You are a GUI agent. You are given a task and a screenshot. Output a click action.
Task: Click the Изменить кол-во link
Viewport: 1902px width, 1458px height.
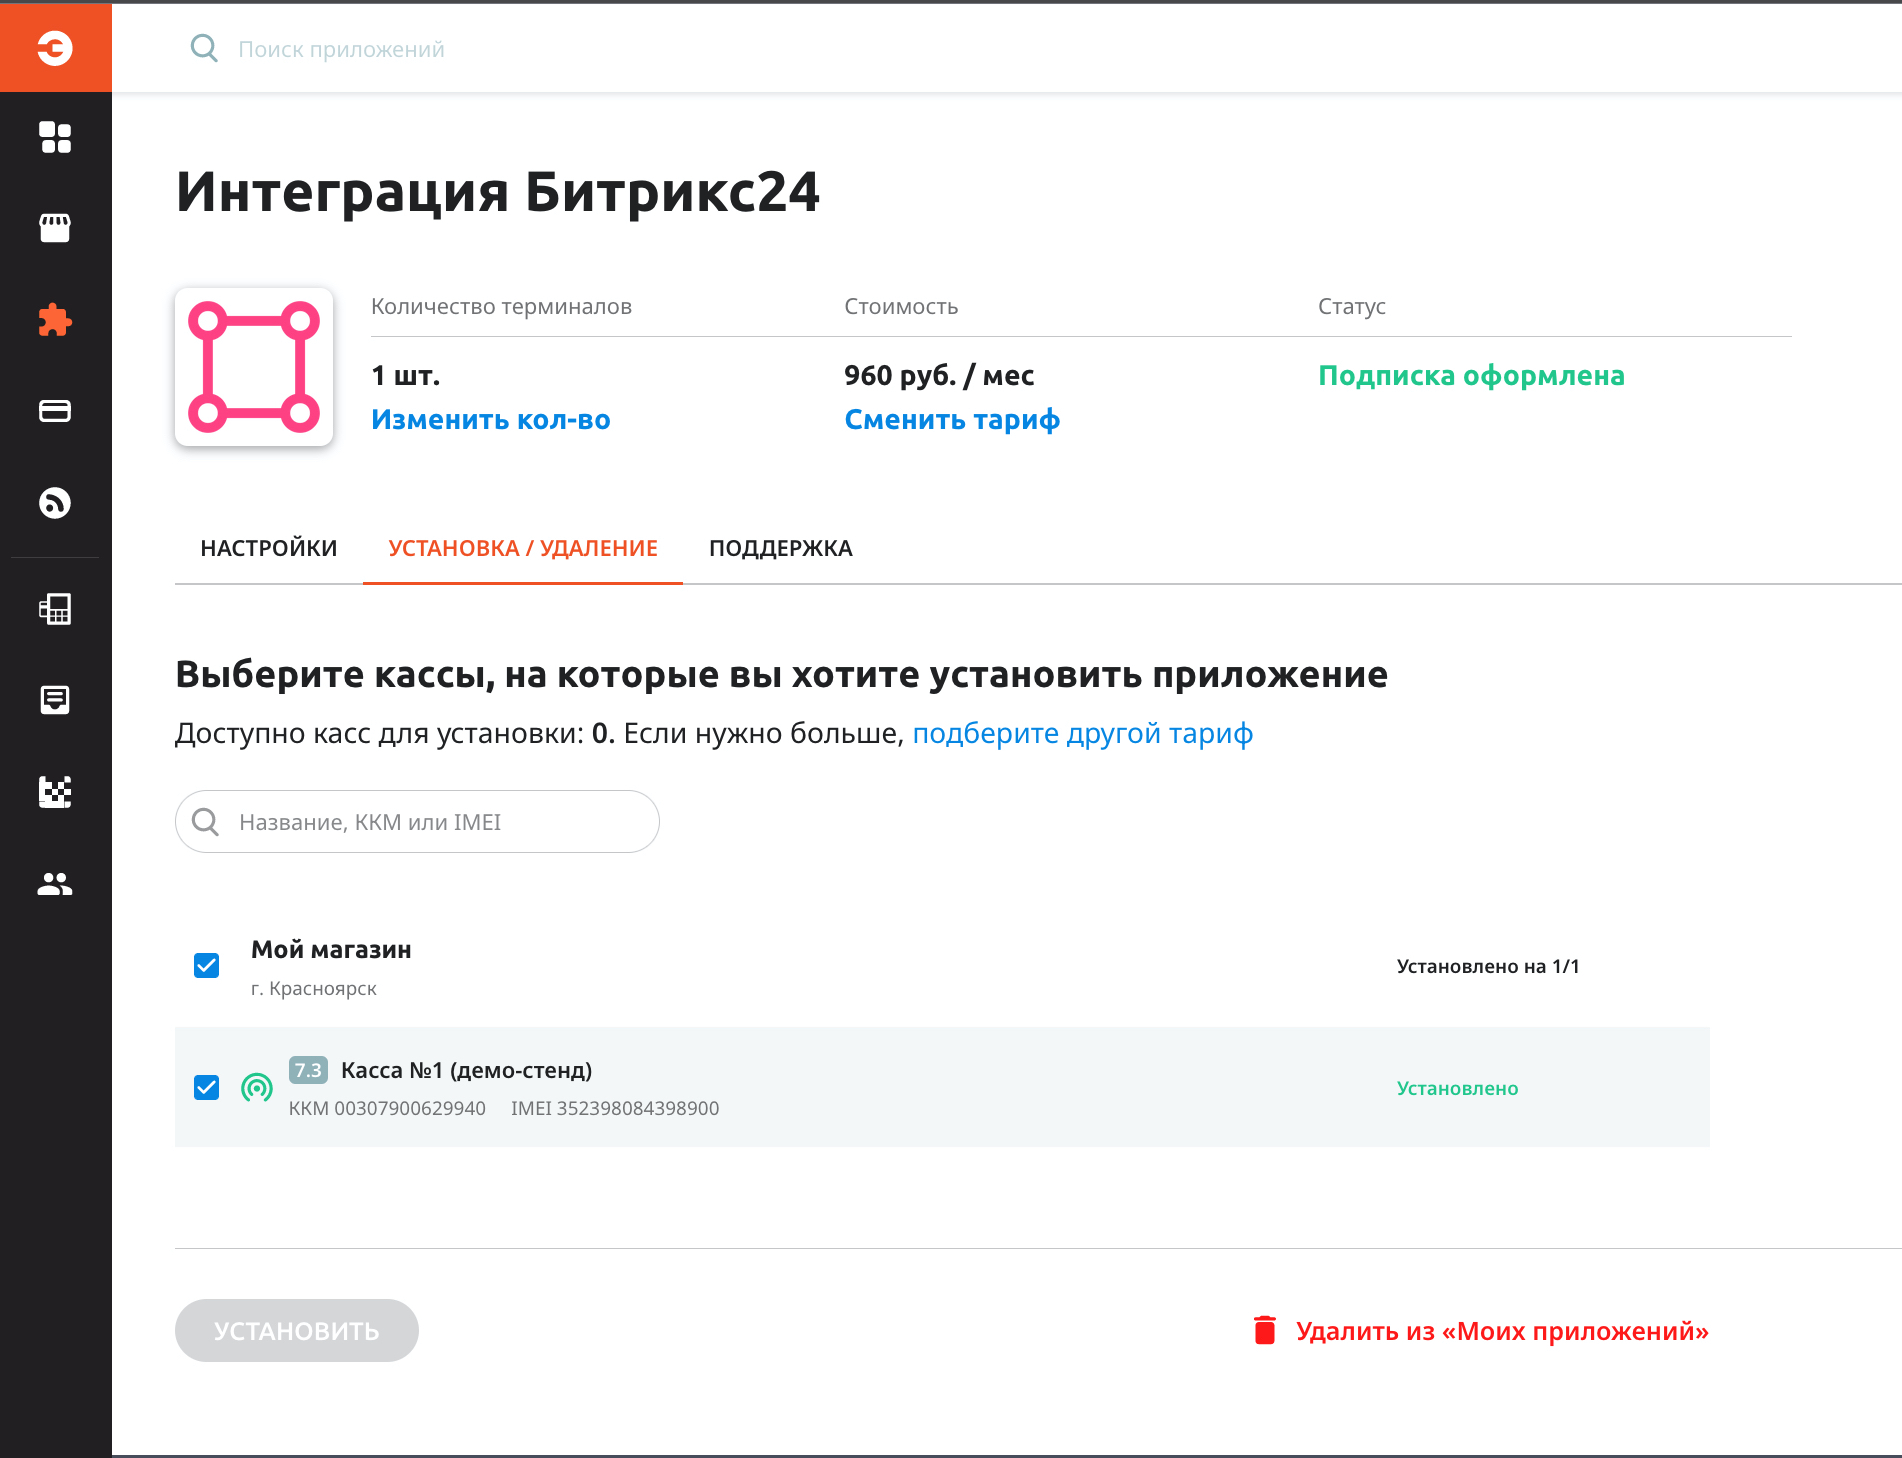tap(490, 420)
